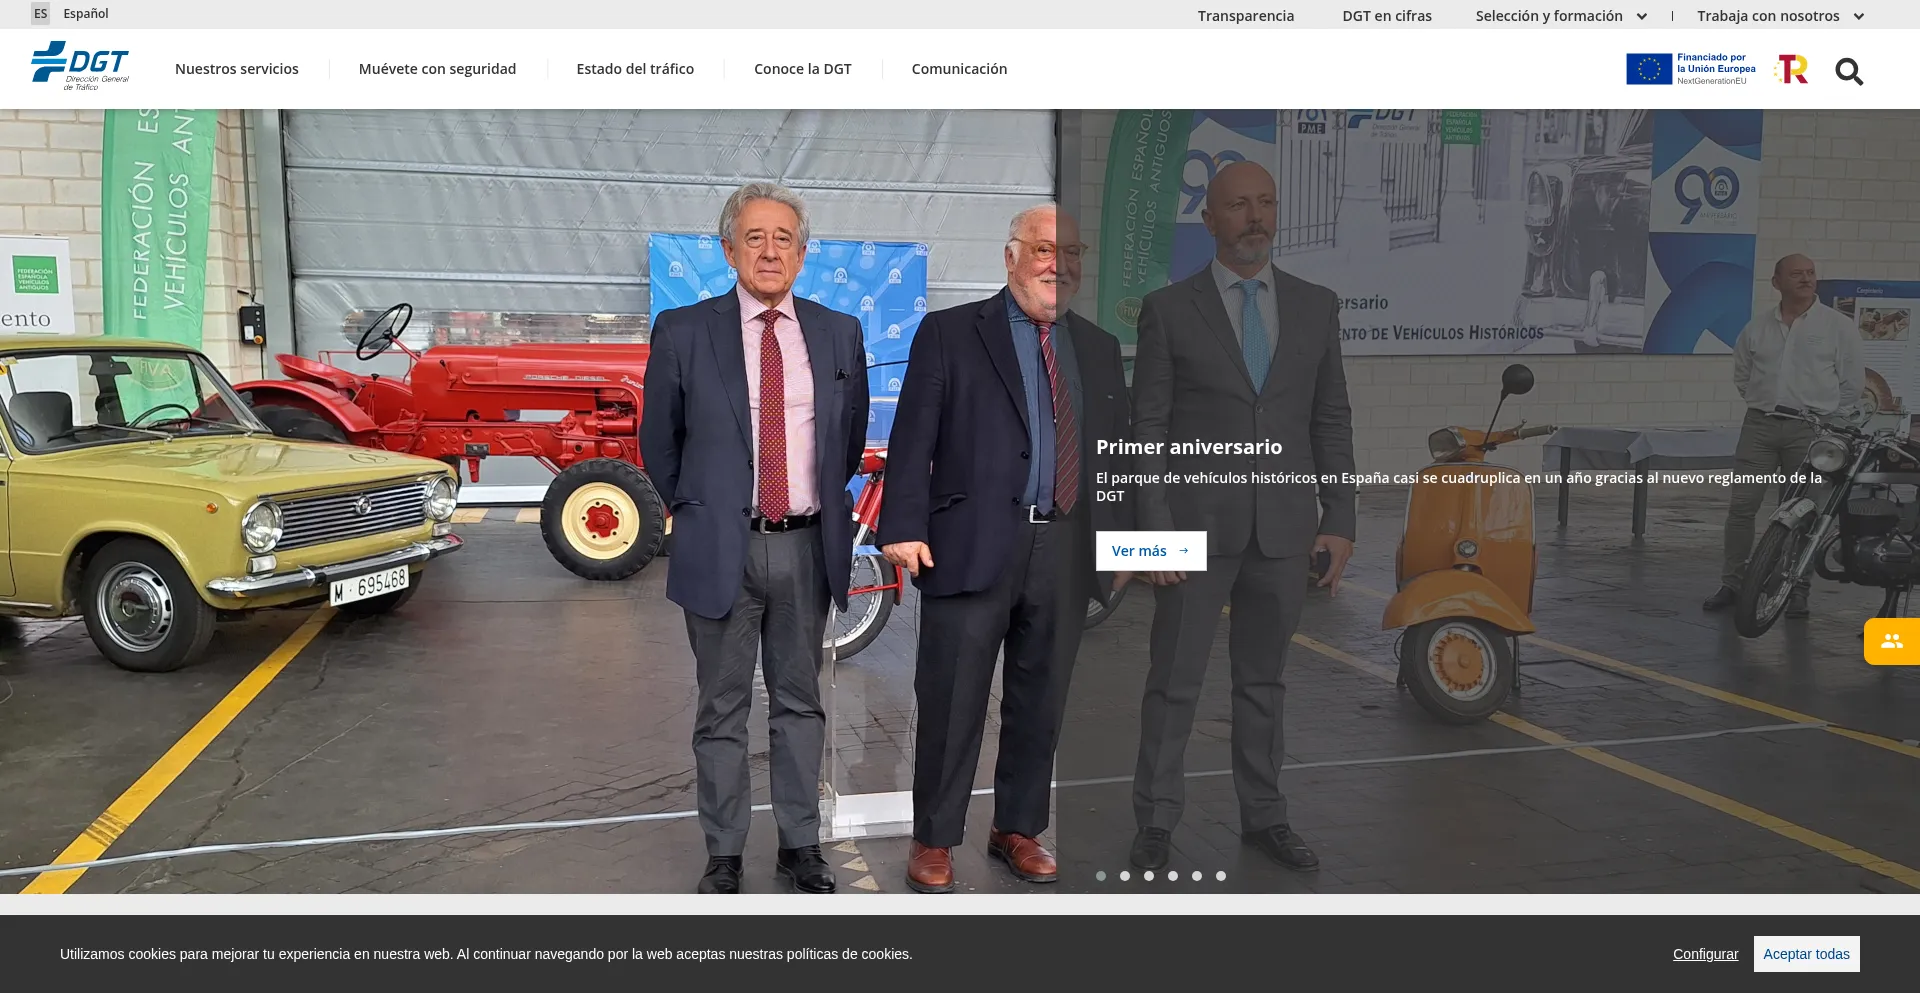Click the European Union funding logo
This screenshot has height=993, width=1920.
pos(1690,69)
